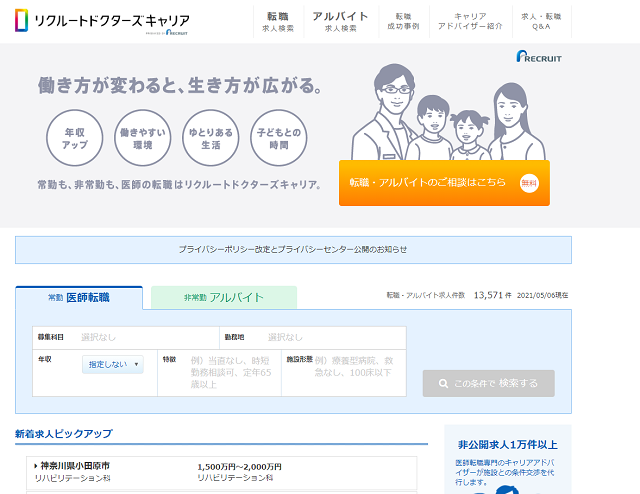Click the 募集科目 selection field

[x=126, y=337]
